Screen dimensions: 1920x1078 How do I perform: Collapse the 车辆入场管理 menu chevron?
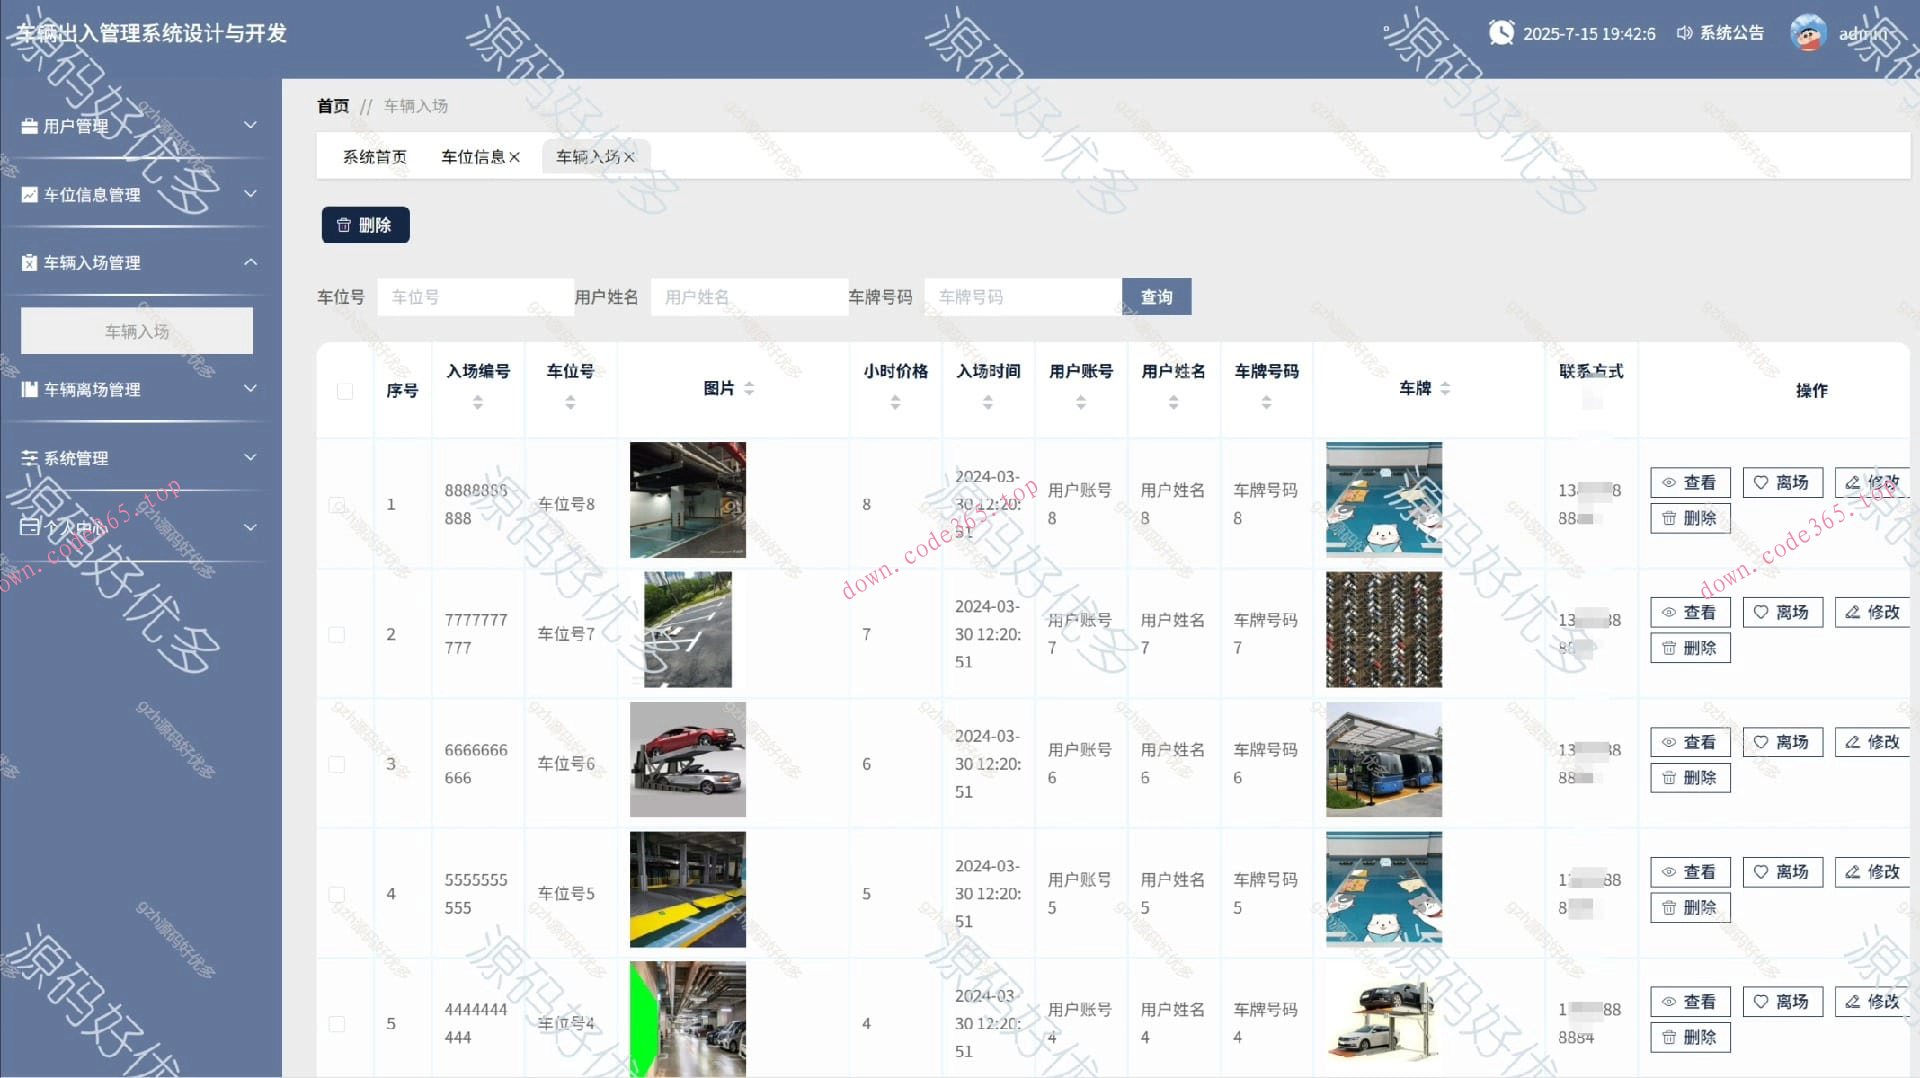250,262
